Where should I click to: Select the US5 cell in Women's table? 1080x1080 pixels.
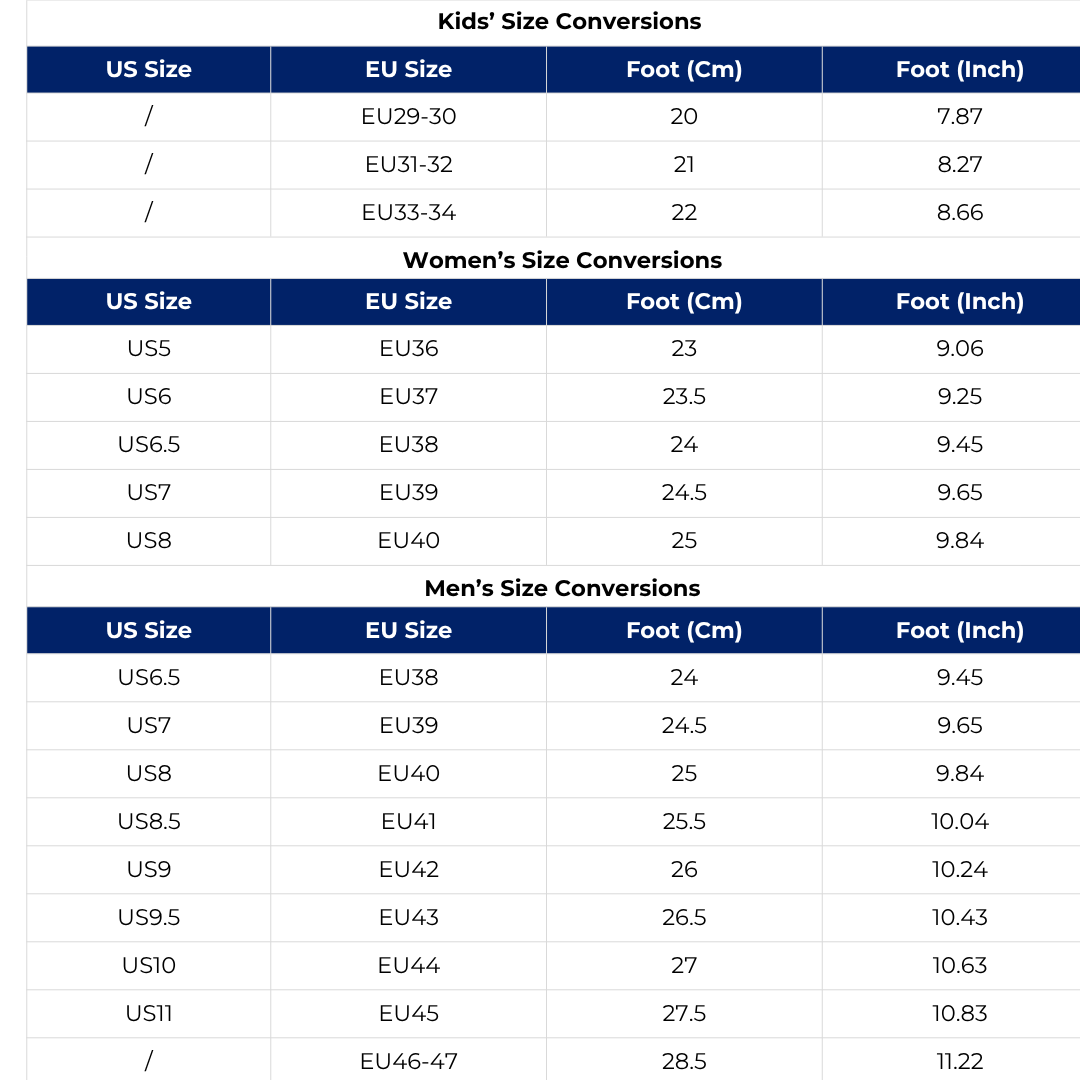(x=148, y=349)
